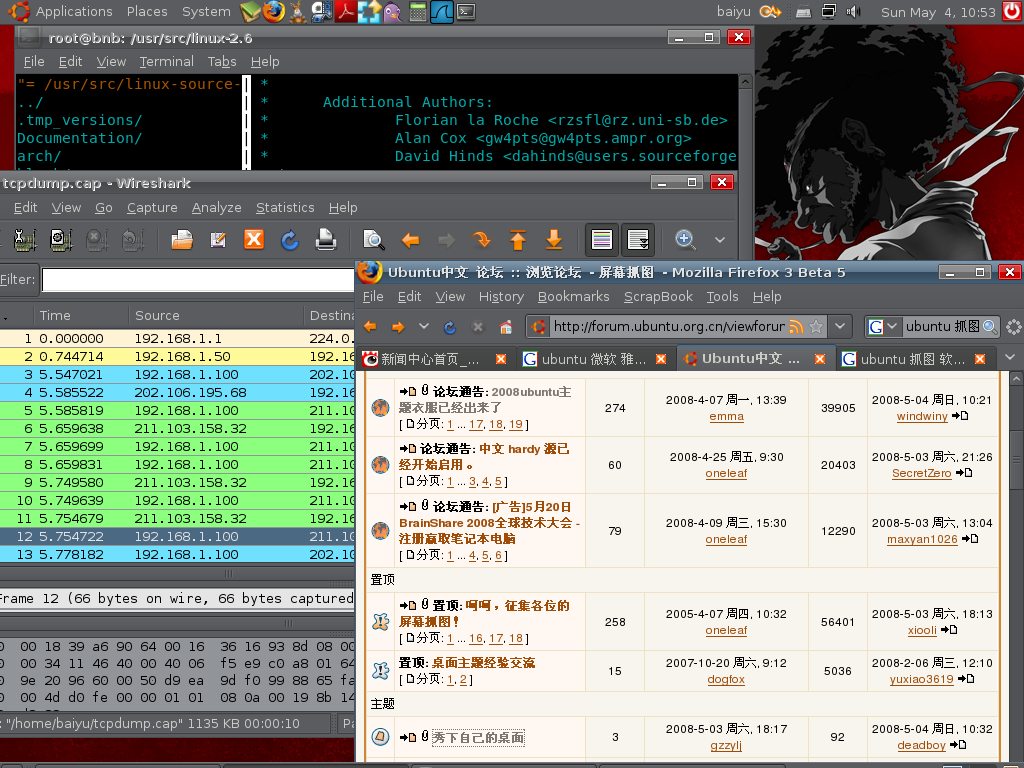Image resolution: width=1024 pixels, height=768 pixels.
Task: Select packet 4 from 202.106.195.68
Action: (177, 392)
